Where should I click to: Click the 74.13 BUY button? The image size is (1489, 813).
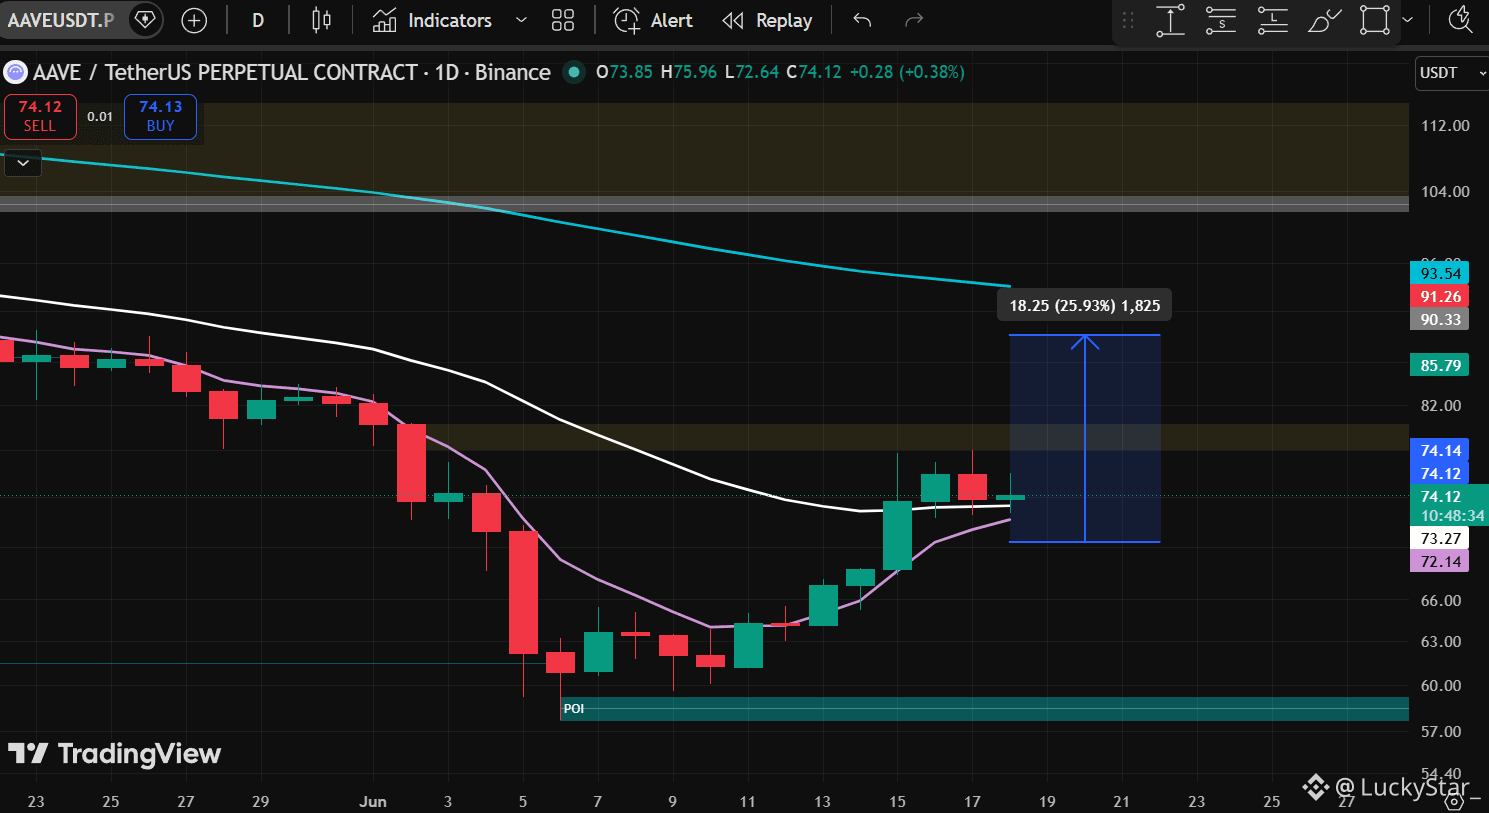click(x=160, y=116)
